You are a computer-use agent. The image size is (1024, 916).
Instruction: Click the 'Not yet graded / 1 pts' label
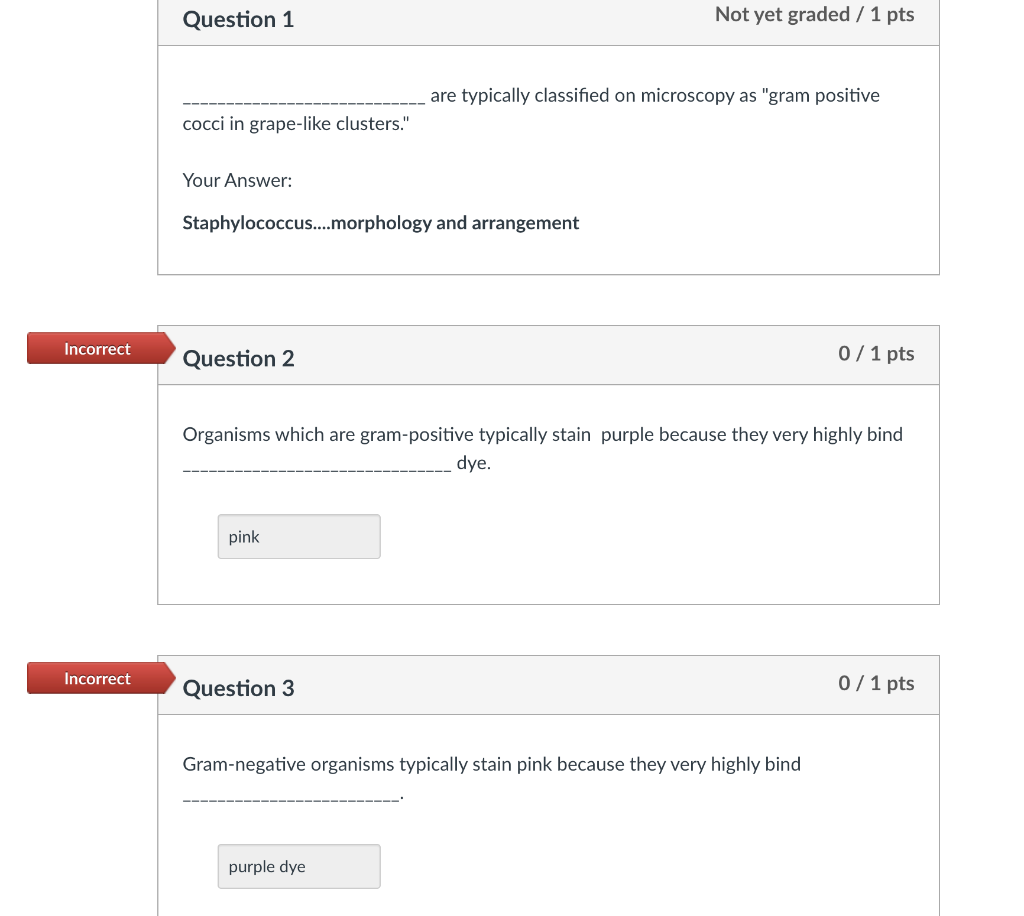814,14
